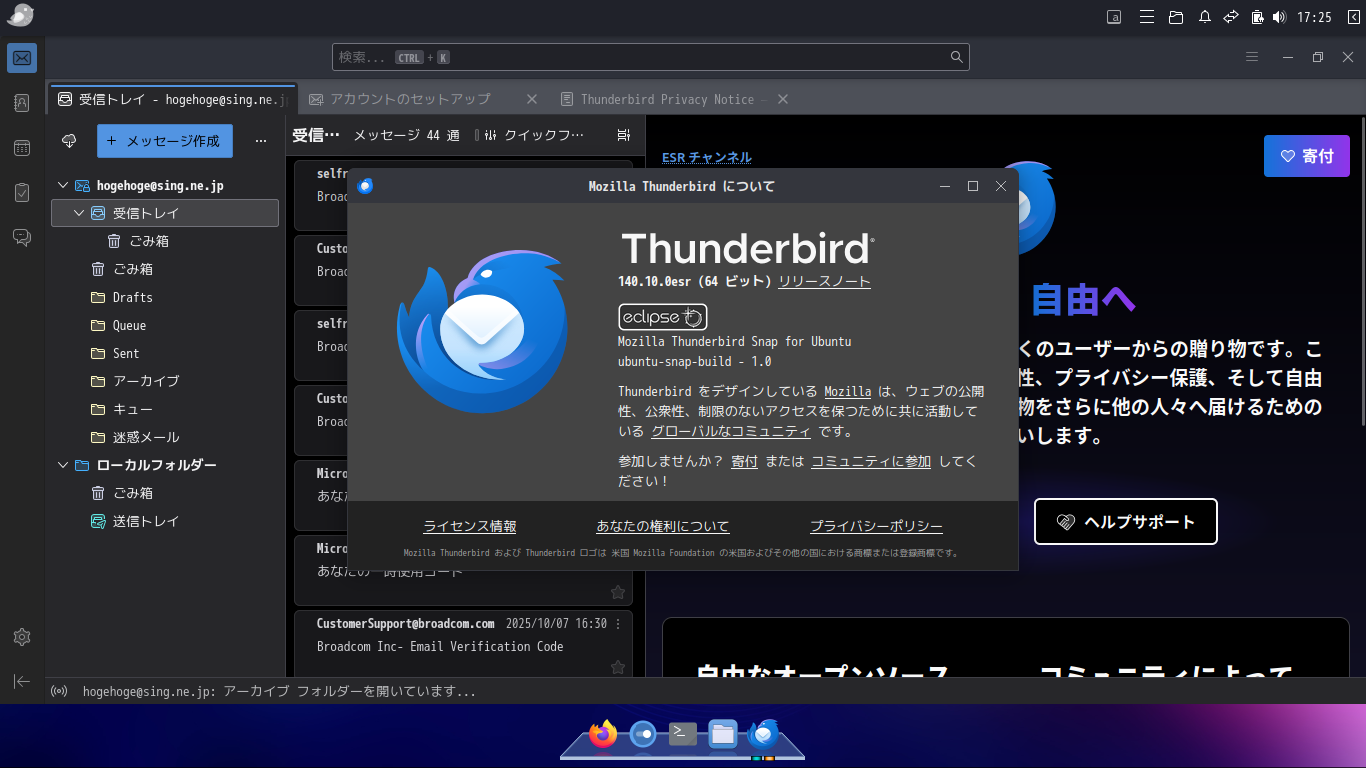Toggle the star on the top Microsoft message

pos(617,517)
